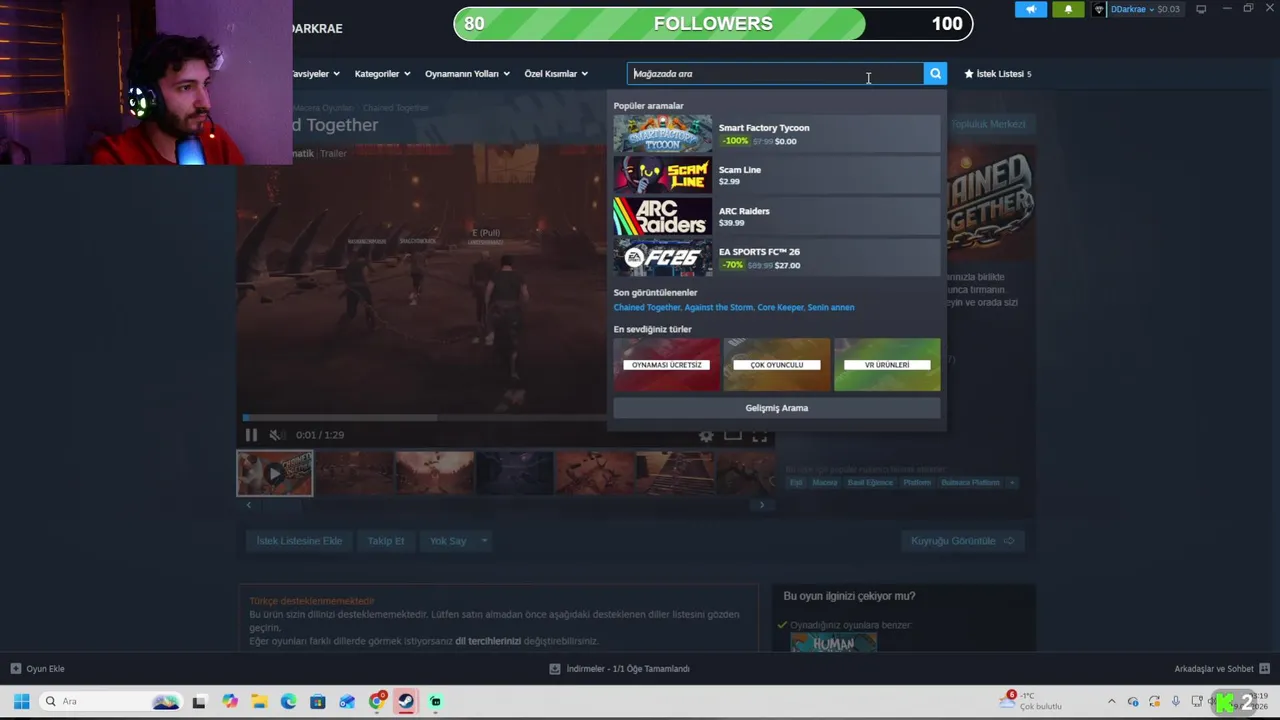Click the Oyun Ekle plus icon

(16, 669)
